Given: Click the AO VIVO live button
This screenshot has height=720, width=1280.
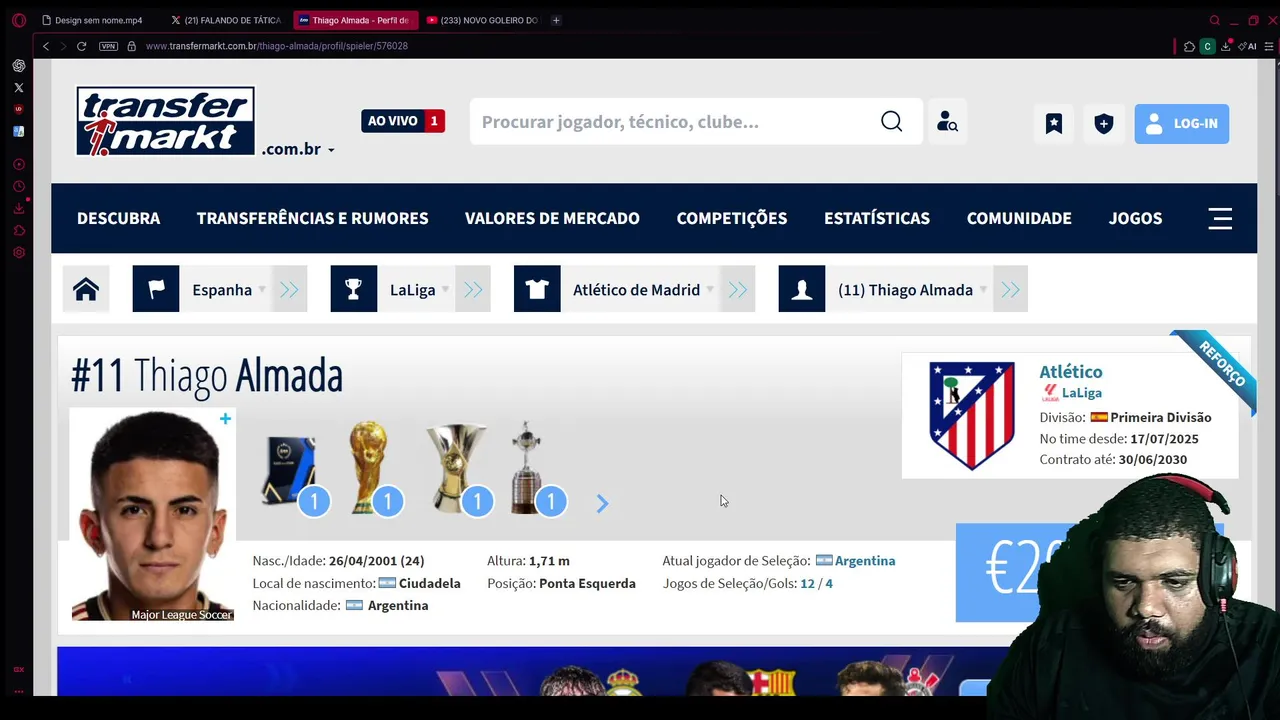Looking at the screenshot, I should 403,121.
